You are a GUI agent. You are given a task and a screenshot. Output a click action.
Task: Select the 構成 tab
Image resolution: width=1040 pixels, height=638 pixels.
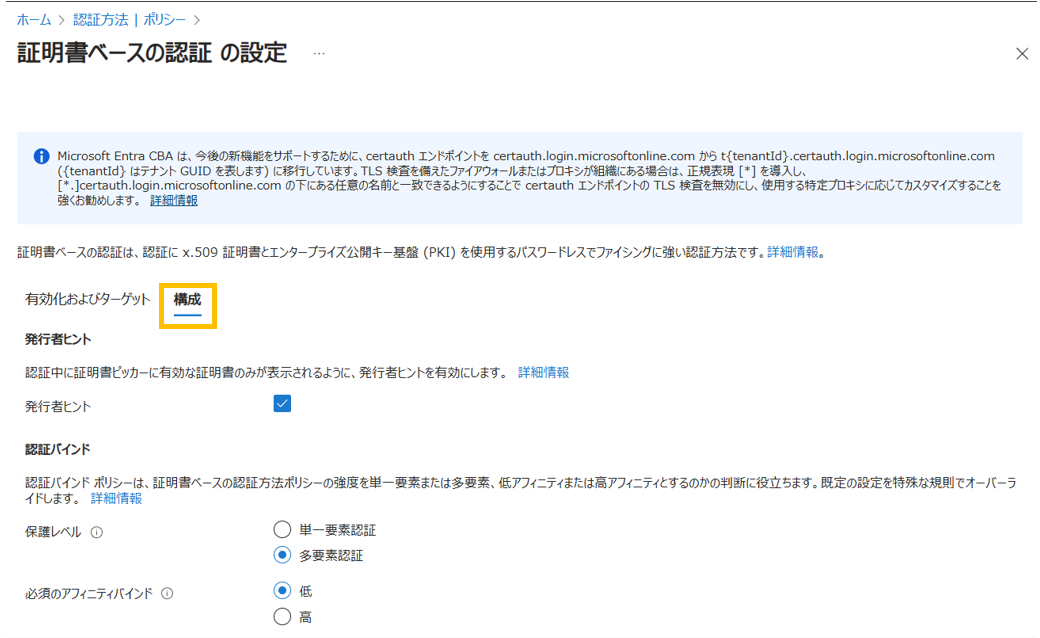(x=188, y=300)
